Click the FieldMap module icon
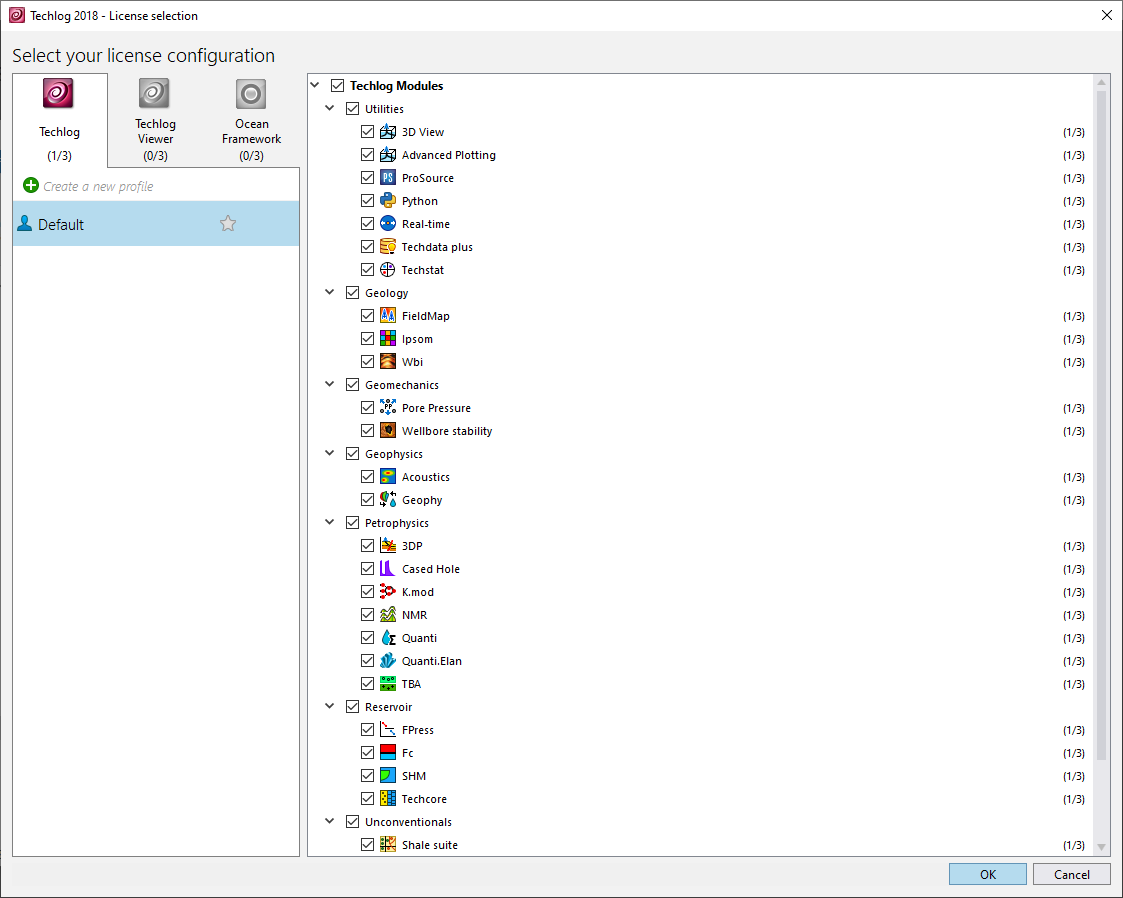The width and height of the screenshot is (1123, 898). [387, 315]
